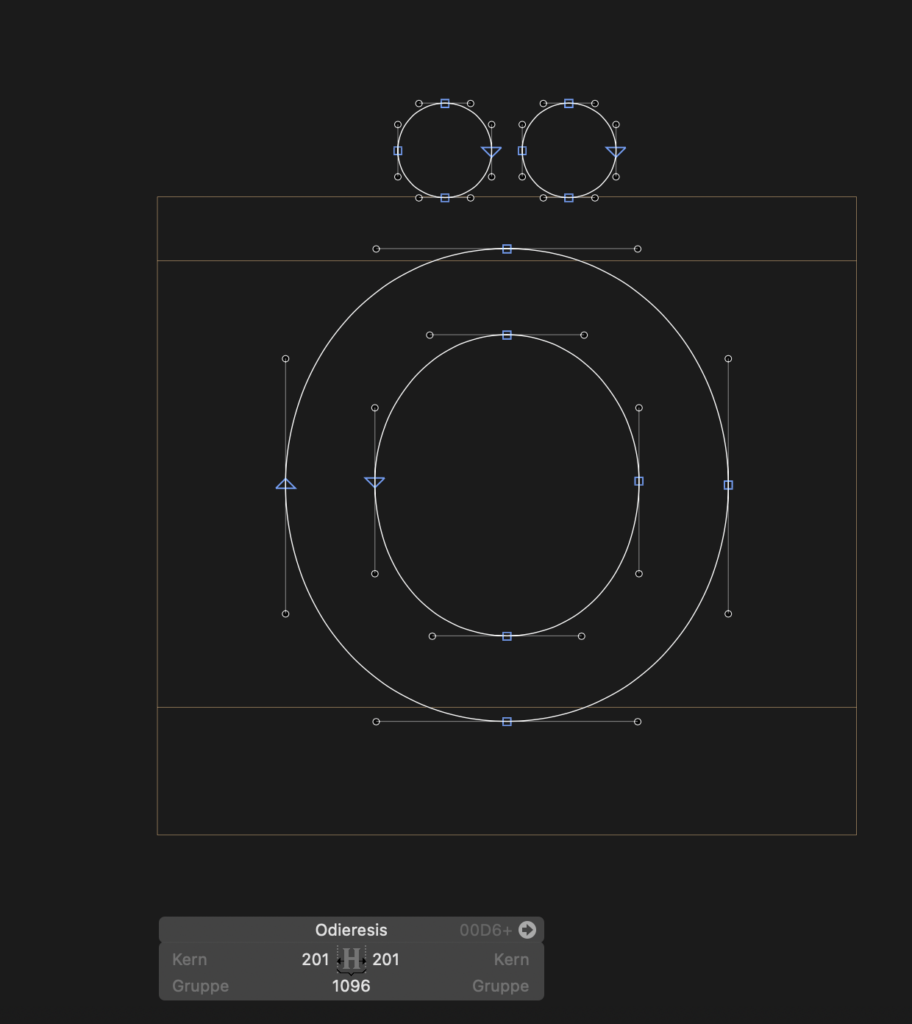Select right square node of outer O
The height and width of the screenshot is (1024, 912).
[728, 485]
